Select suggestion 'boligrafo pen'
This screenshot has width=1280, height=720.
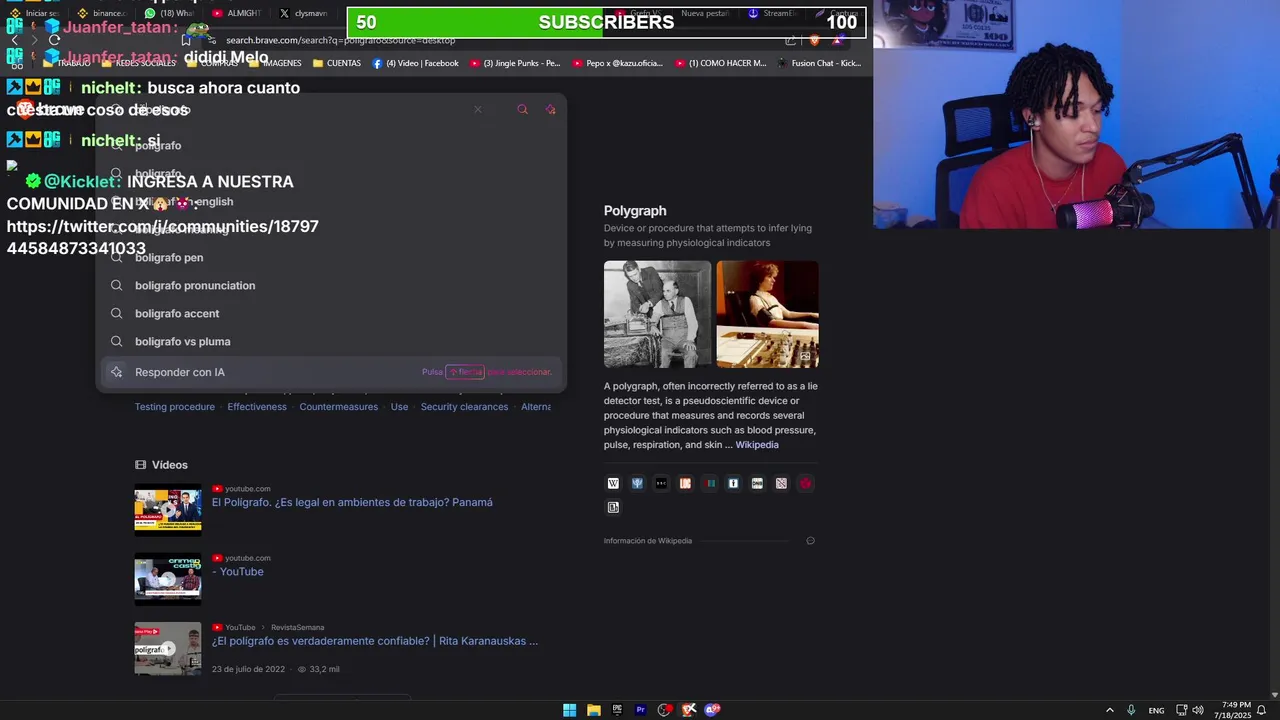(169, 257)
